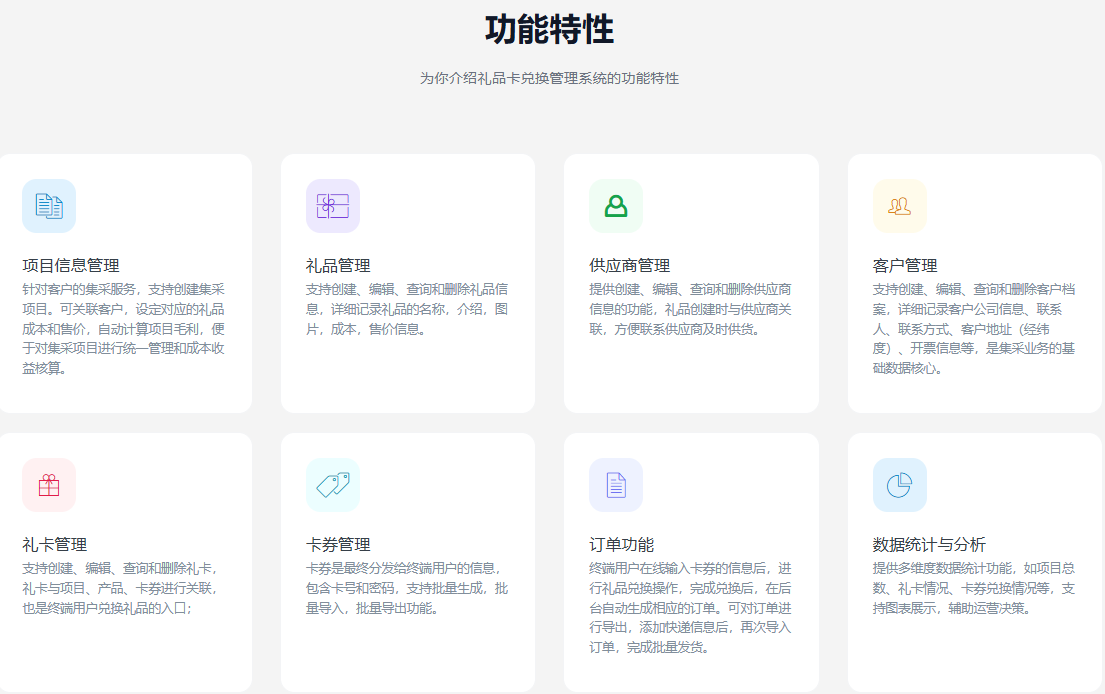Select the 礼卡管理 card title
This screenshot has width=1105, height=694.
[x=54, y=545]
